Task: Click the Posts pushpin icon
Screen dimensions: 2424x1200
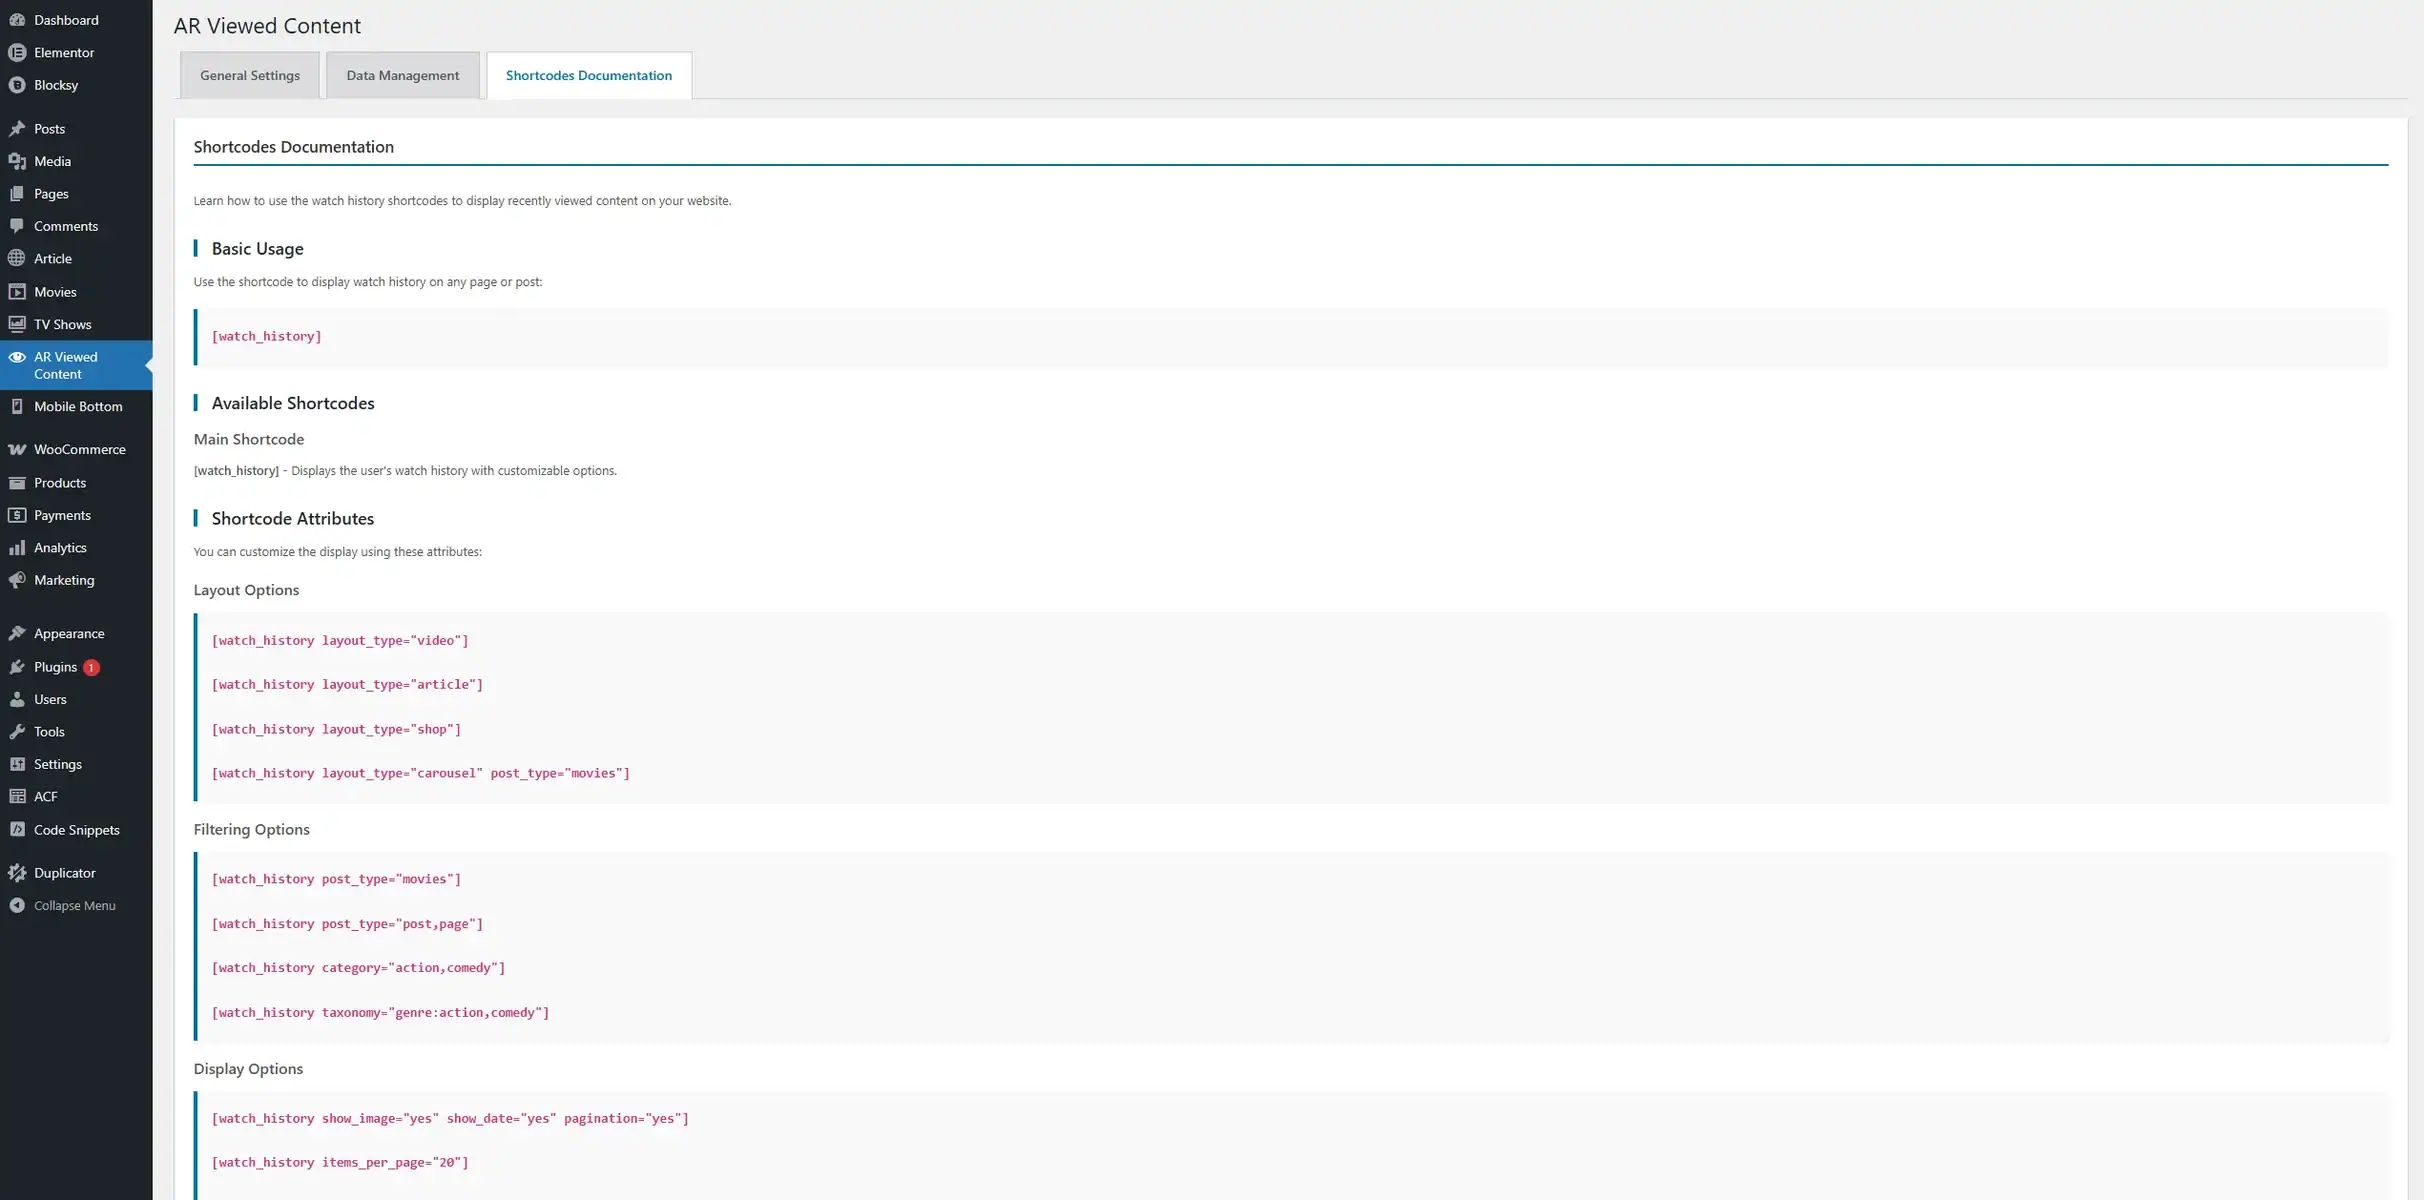Action: [17, 129]
